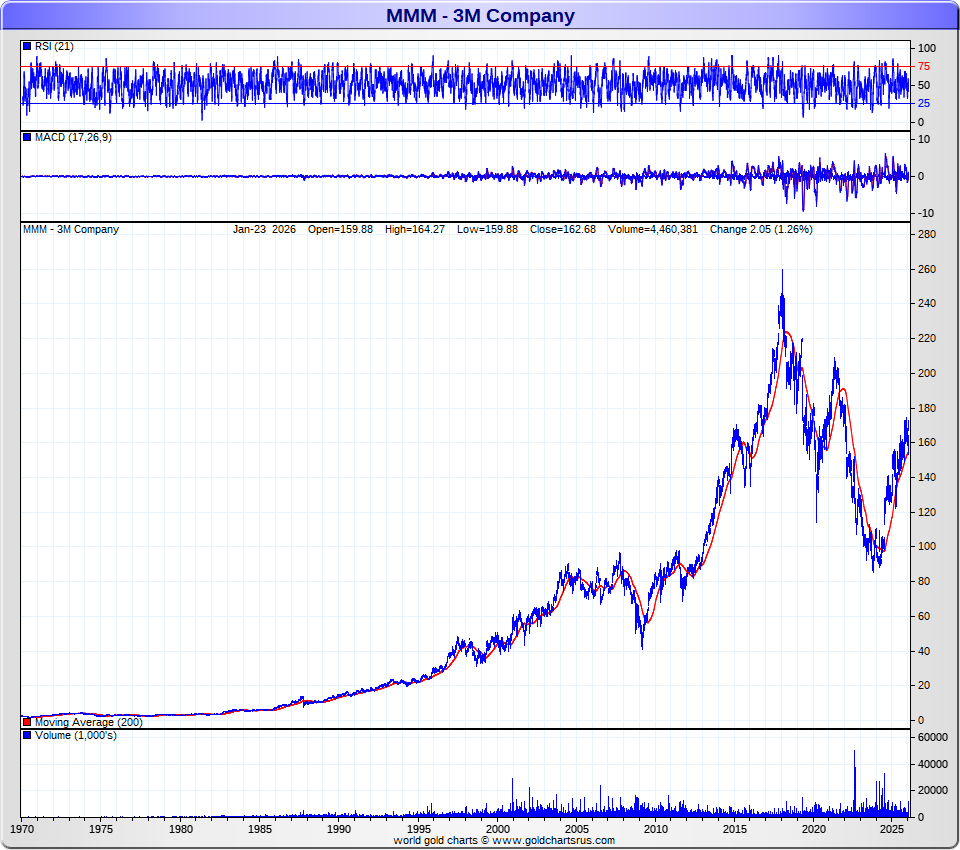
Task: Click the 1995 year label
Action: 418,829
